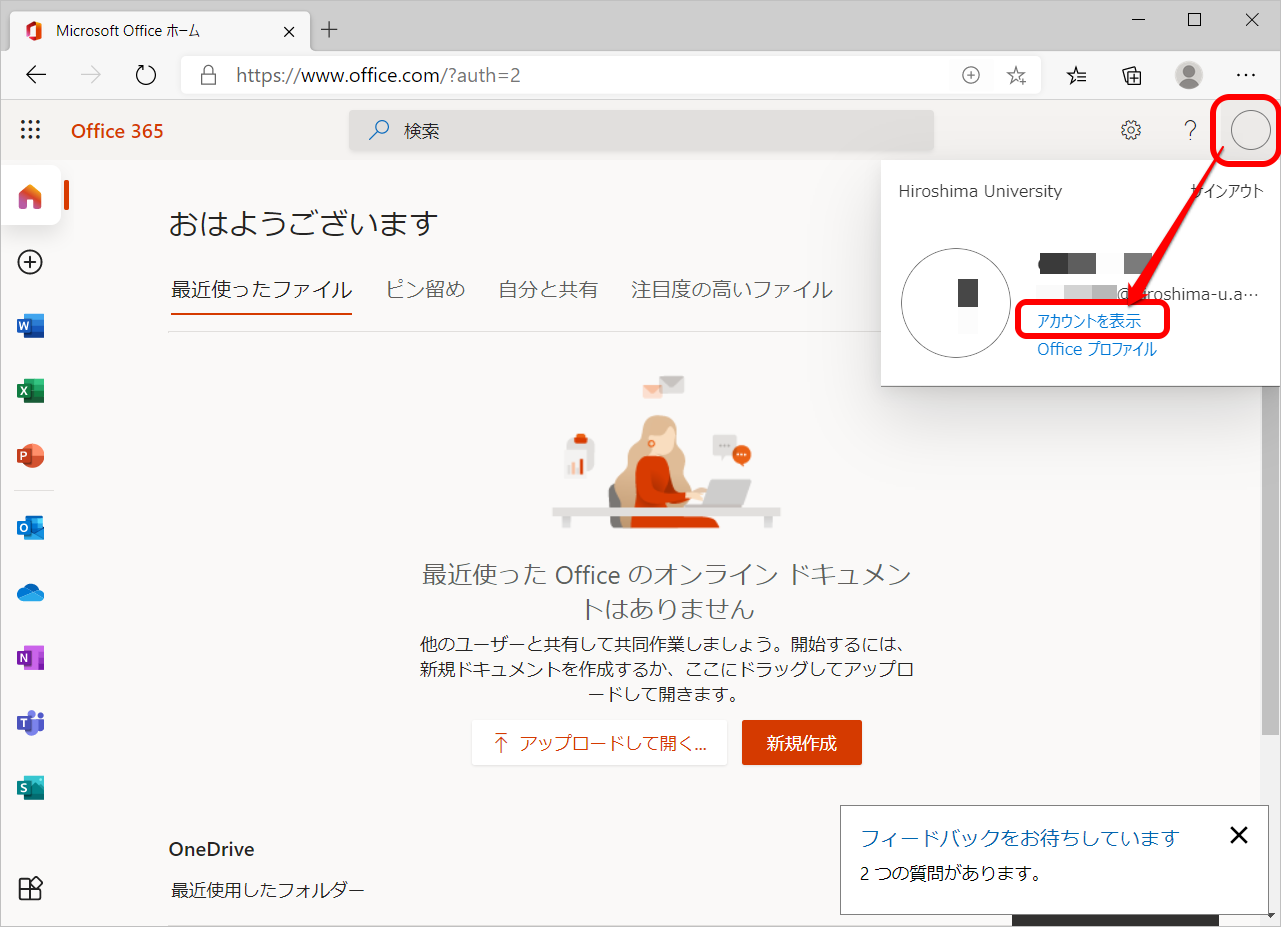Click 最近使用したフォルダー text
The height and width of the screenshot is (927, 1281).
pos(267,889)
